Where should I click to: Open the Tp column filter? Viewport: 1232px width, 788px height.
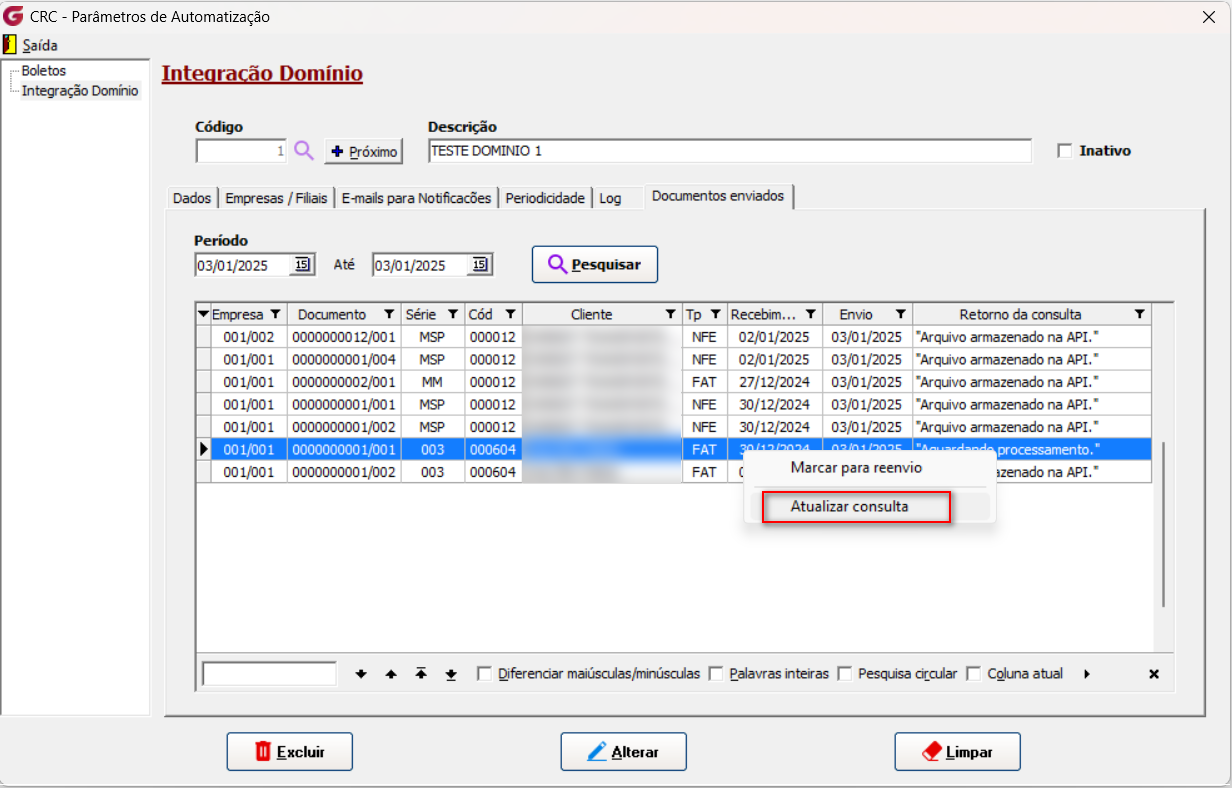(x=715, y=314)
